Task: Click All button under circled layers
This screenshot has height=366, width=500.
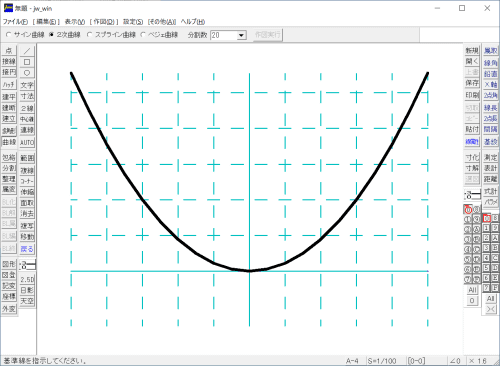Action: click(x=472, y=290)
